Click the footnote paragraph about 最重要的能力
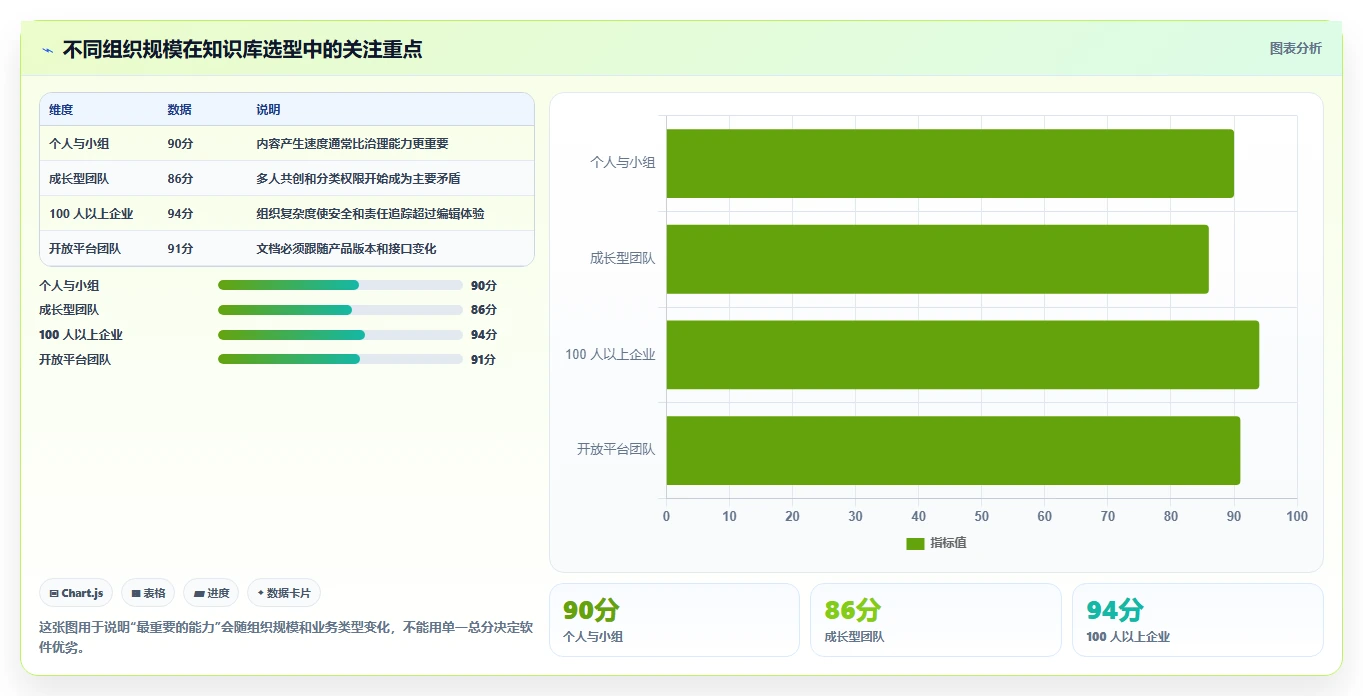The width and height of the screenshot is (1363, 696). tap(286, 637)
